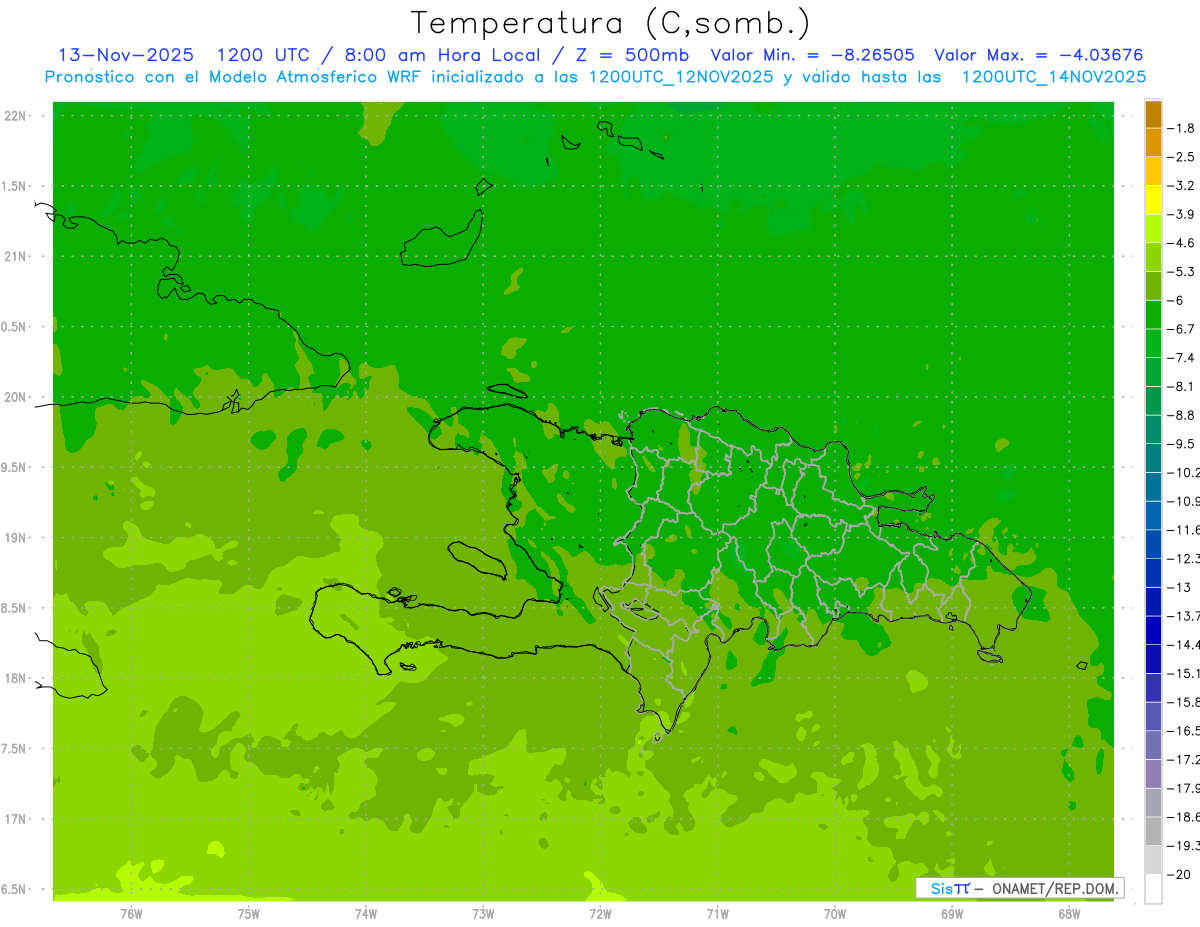Click the '68W' longitude axis label
This screenshot has width=1200, height=927.
[1069, 914]
